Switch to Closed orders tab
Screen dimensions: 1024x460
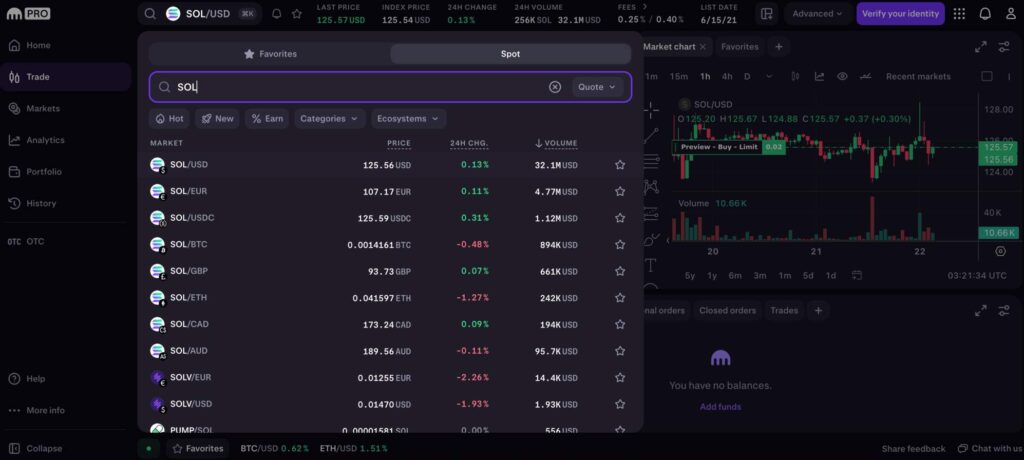point(727,310)
